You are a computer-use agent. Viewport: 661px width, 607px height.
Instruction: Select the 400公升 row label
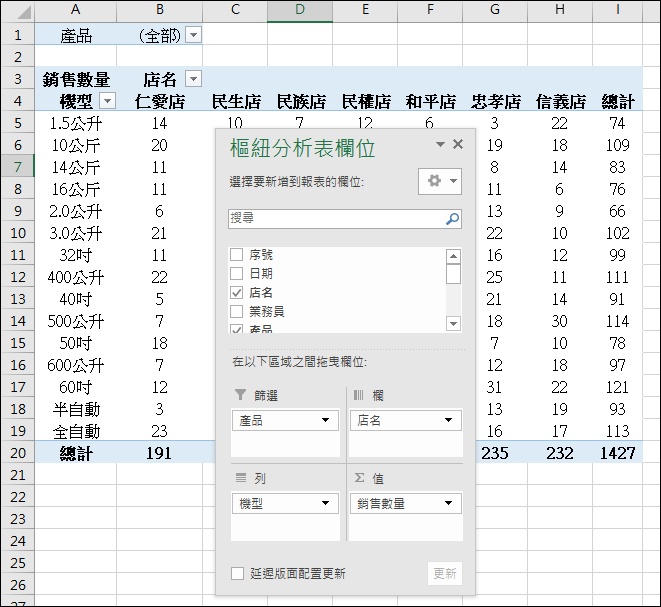75,277
